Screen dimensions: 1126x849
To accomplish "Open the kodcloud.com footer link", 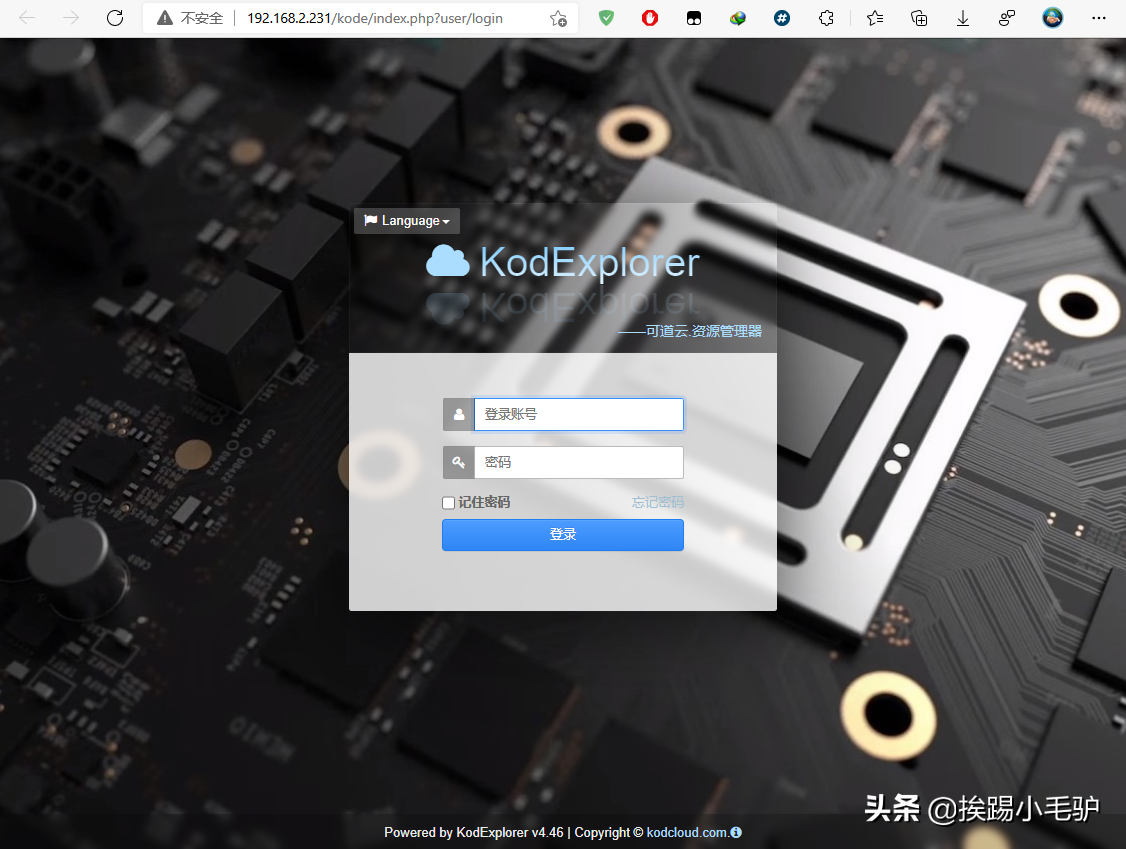I will [x=687, y=832].
